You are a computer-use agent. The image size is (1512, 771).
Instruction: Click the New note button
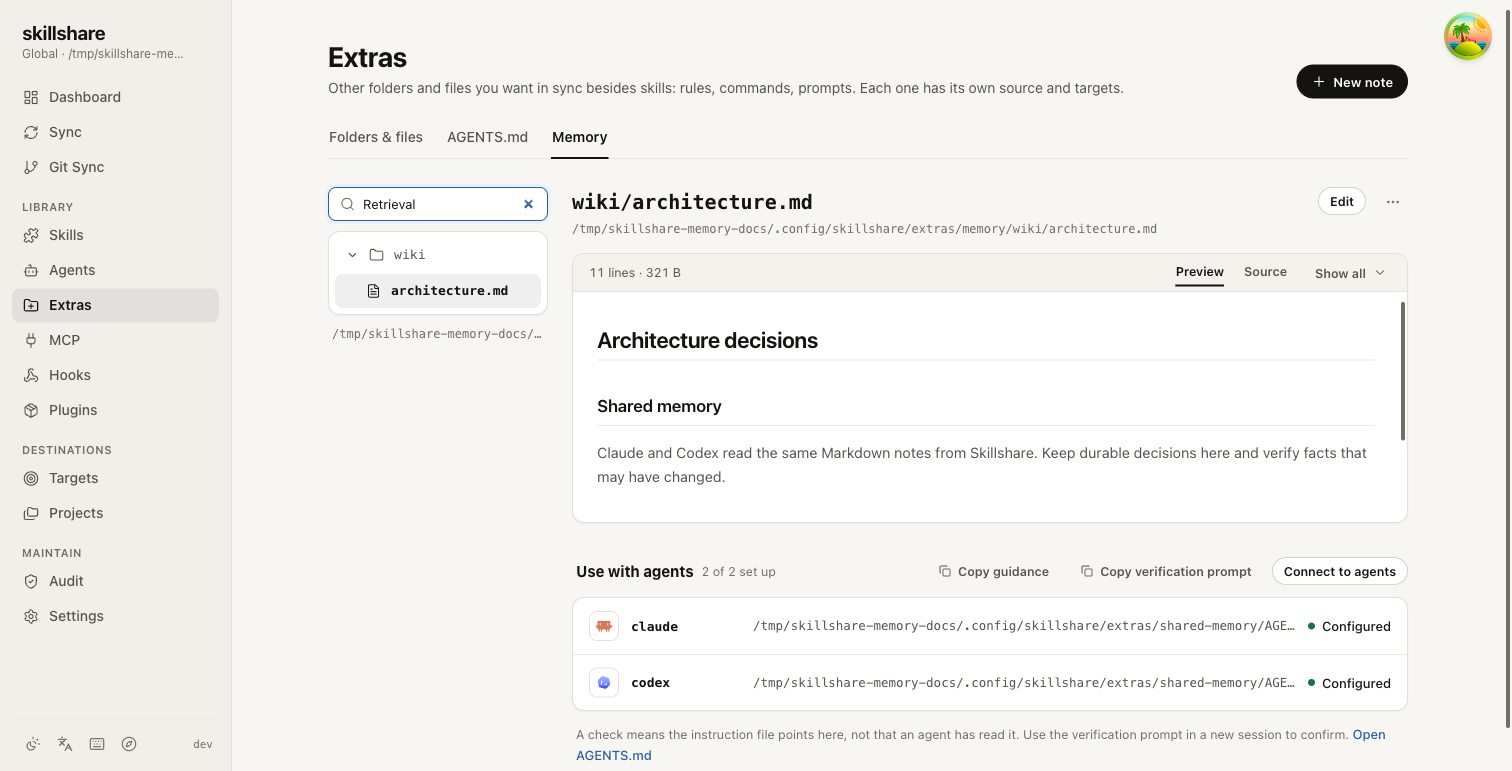point(1352,82)
